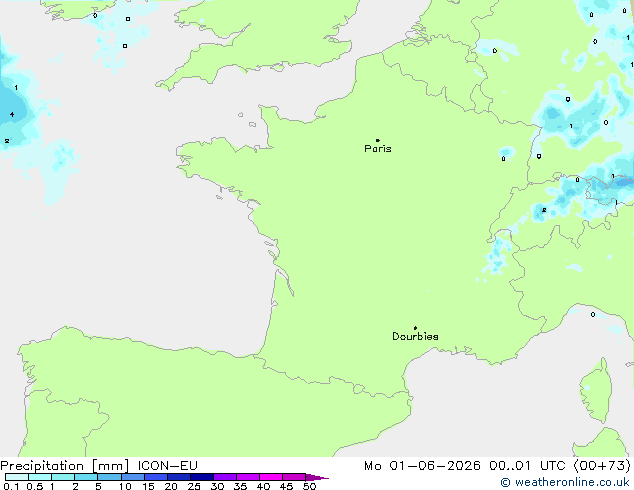Viewport: 634px width, 490px height.
Task: Click the over-50 mm arrow tip of legend
Action: 317,477
